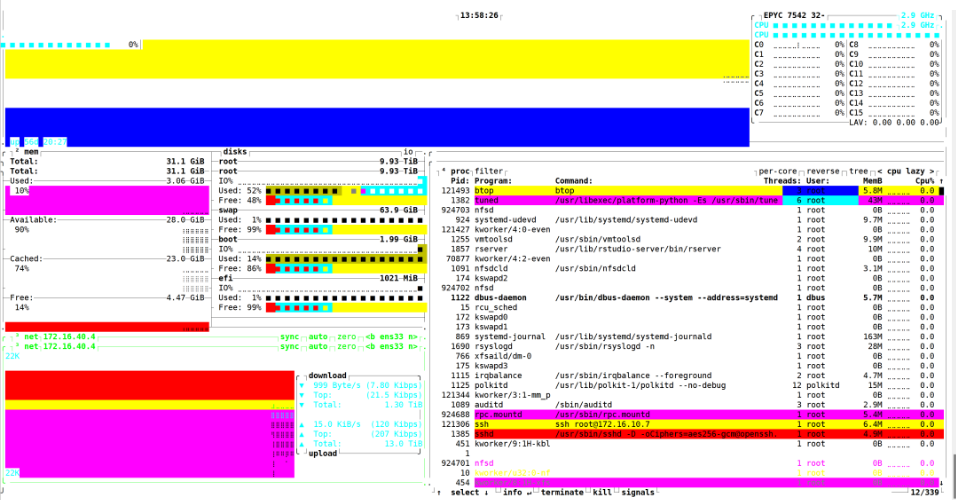Click the up arrow beside select

click(439, 492)
